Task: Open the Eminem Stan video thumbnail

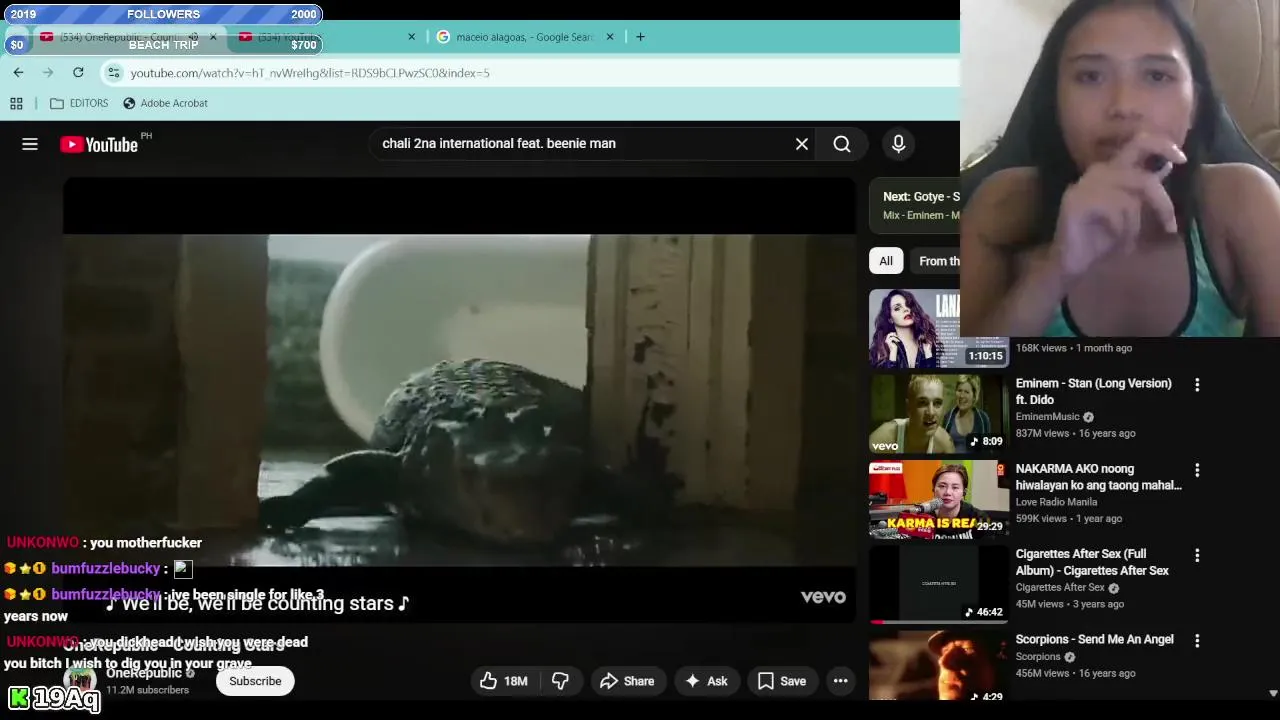Action: 939,414
